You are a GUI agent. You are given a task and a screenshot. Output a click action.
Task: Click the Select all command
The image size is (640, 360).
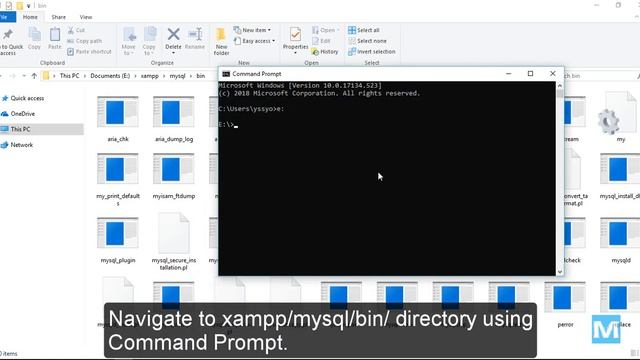coord(364,30)
